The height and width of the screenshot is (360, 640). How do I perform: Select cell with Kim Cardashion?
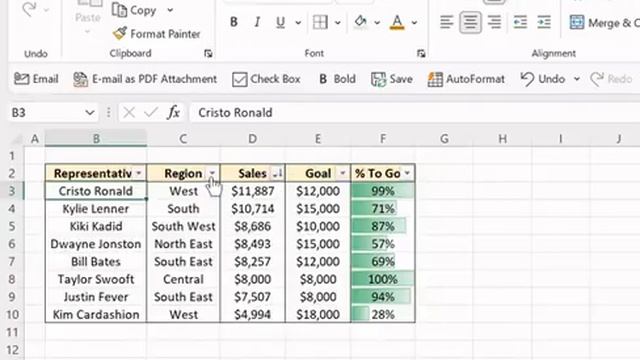pyautogui.click(x=96, y=315)
